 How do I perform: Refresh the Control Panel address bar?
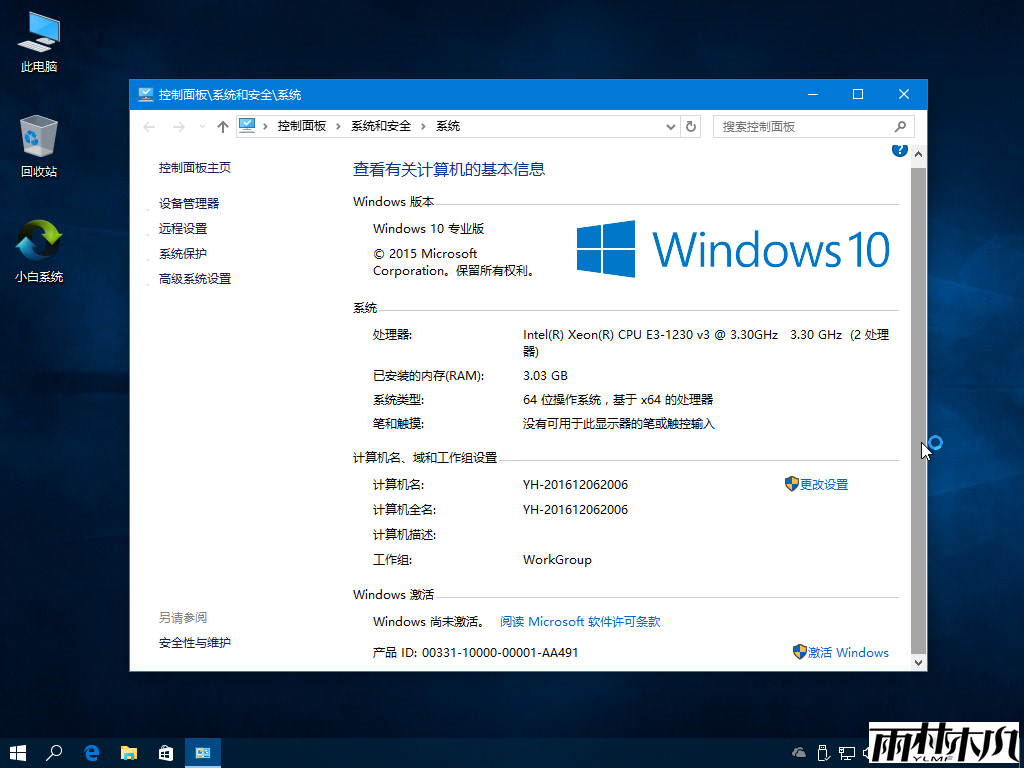point(691,127)
